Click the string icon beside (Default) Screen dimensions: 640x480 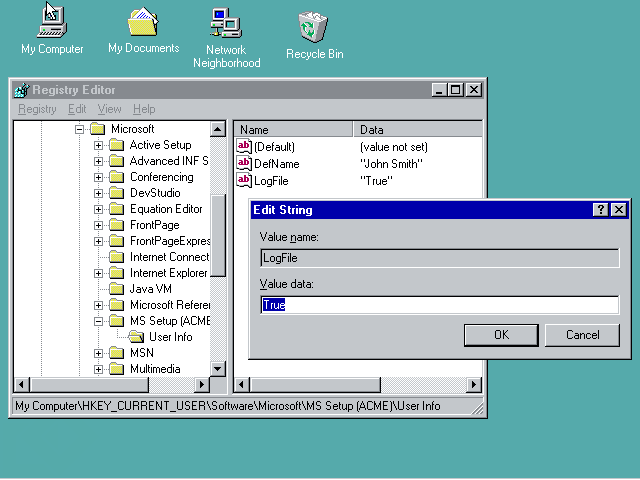(244, 147)
